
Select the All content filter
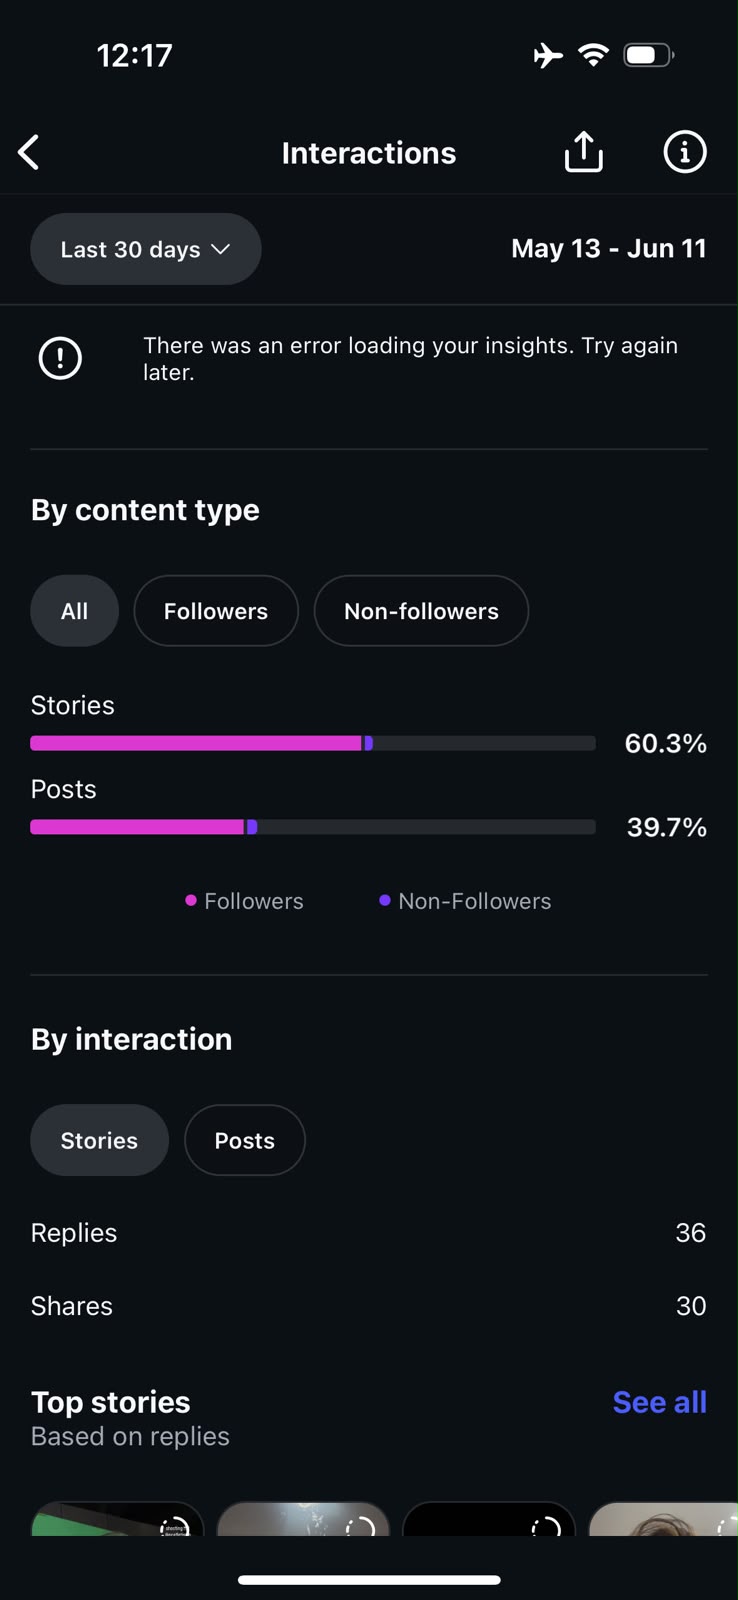(x=75, y=611)
